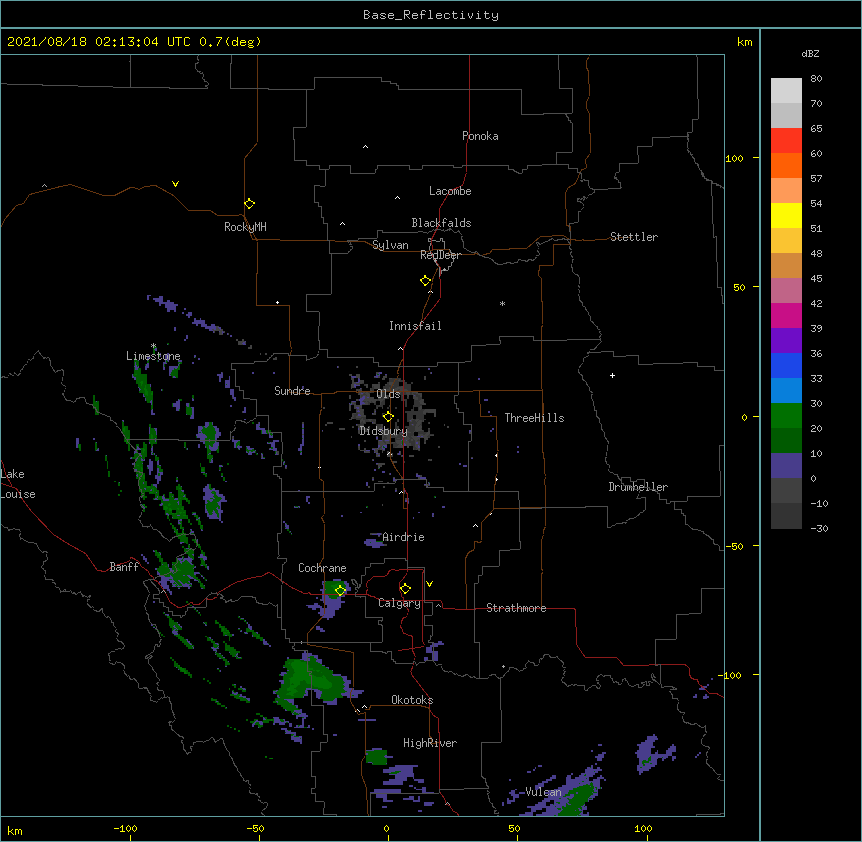The image size is (862, 842).
Task: Click the yellow diamond marker at Calgary
Action: [x=405, y=589]
